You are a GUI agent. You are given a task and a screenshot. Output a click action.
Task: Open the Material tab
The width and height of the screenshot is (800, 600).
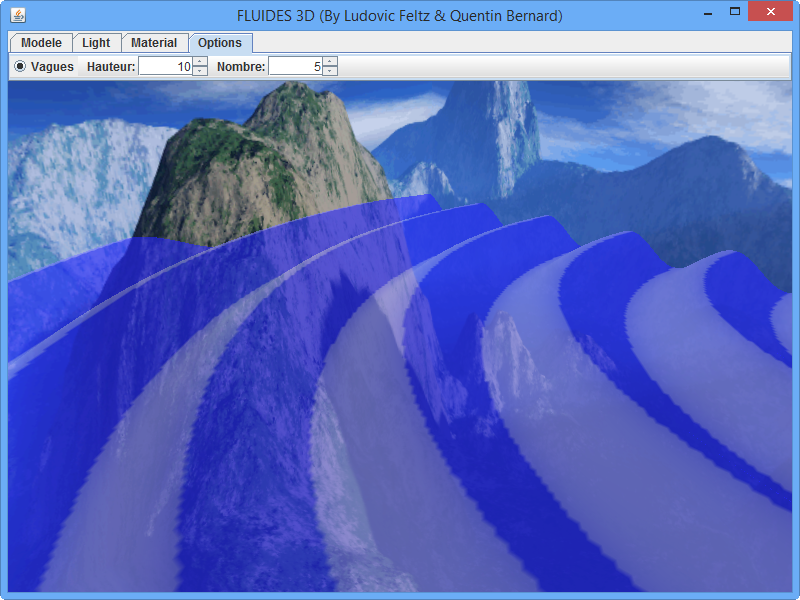tap(154, 43)
